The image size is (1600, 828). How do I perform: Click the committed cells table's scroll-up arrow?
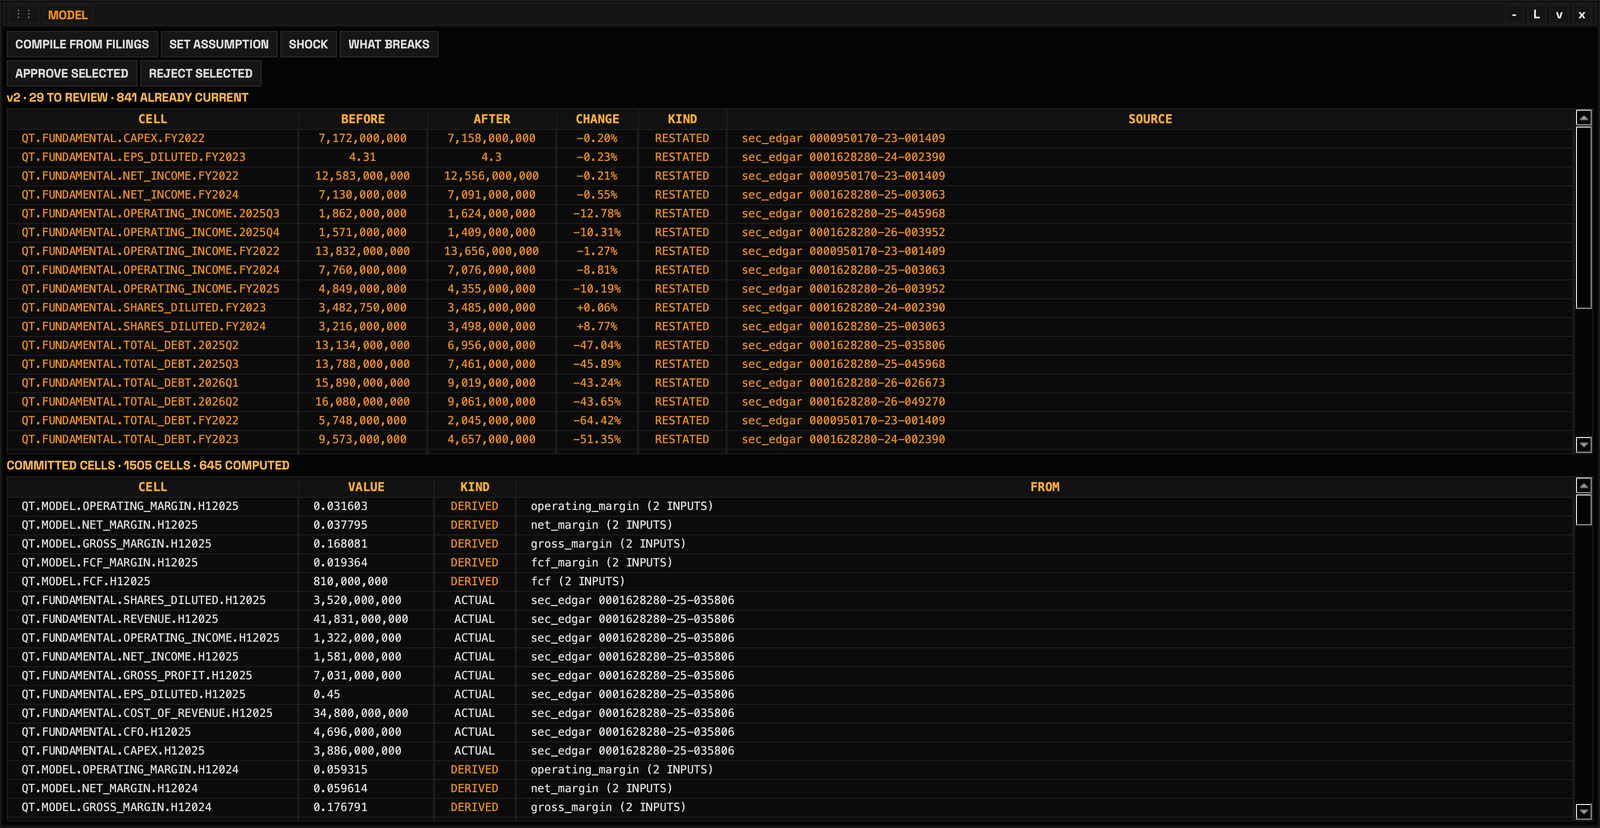click(x=1584, y=486)
